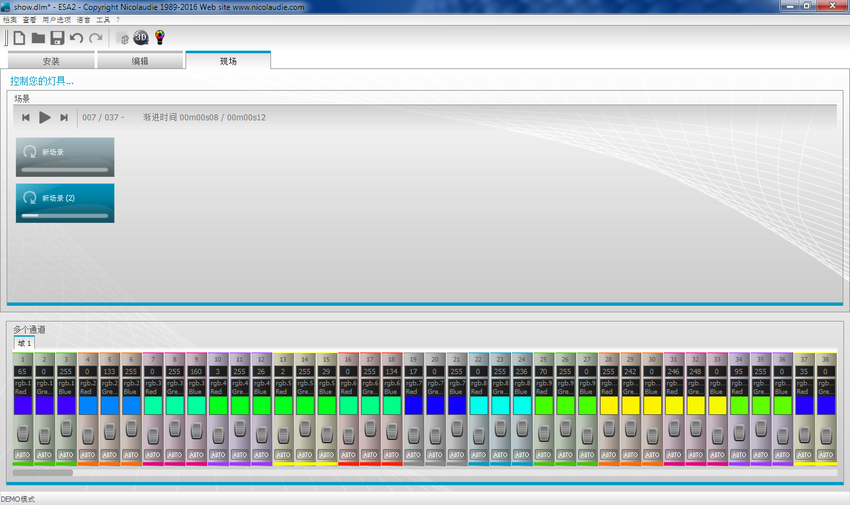Screen dimensions: 850x505
Task: Select channel 16 number header
Action: 348,359
